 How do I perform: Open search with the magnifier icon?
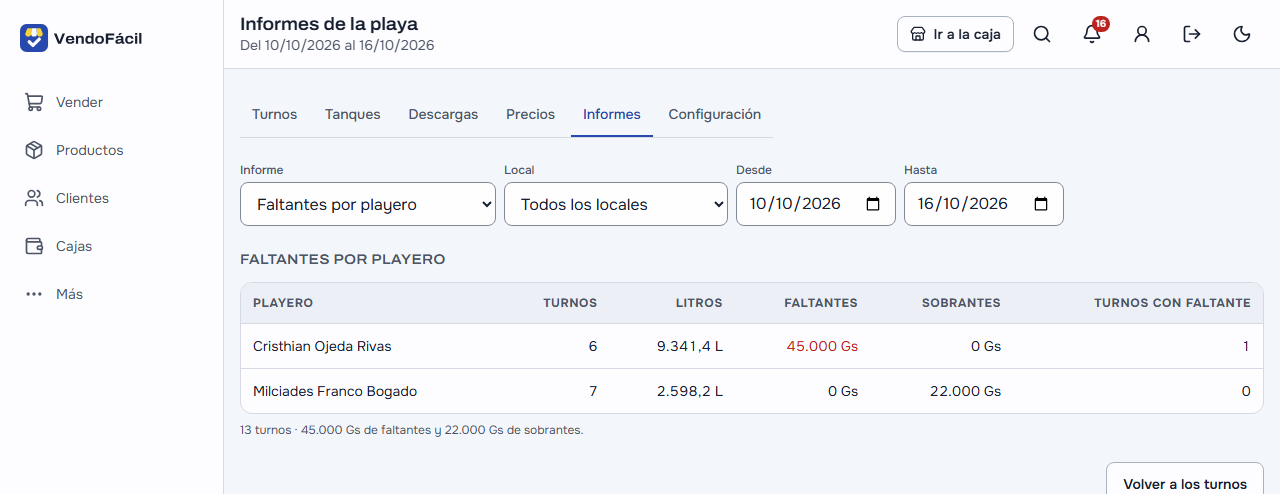tap(1042, 34)
